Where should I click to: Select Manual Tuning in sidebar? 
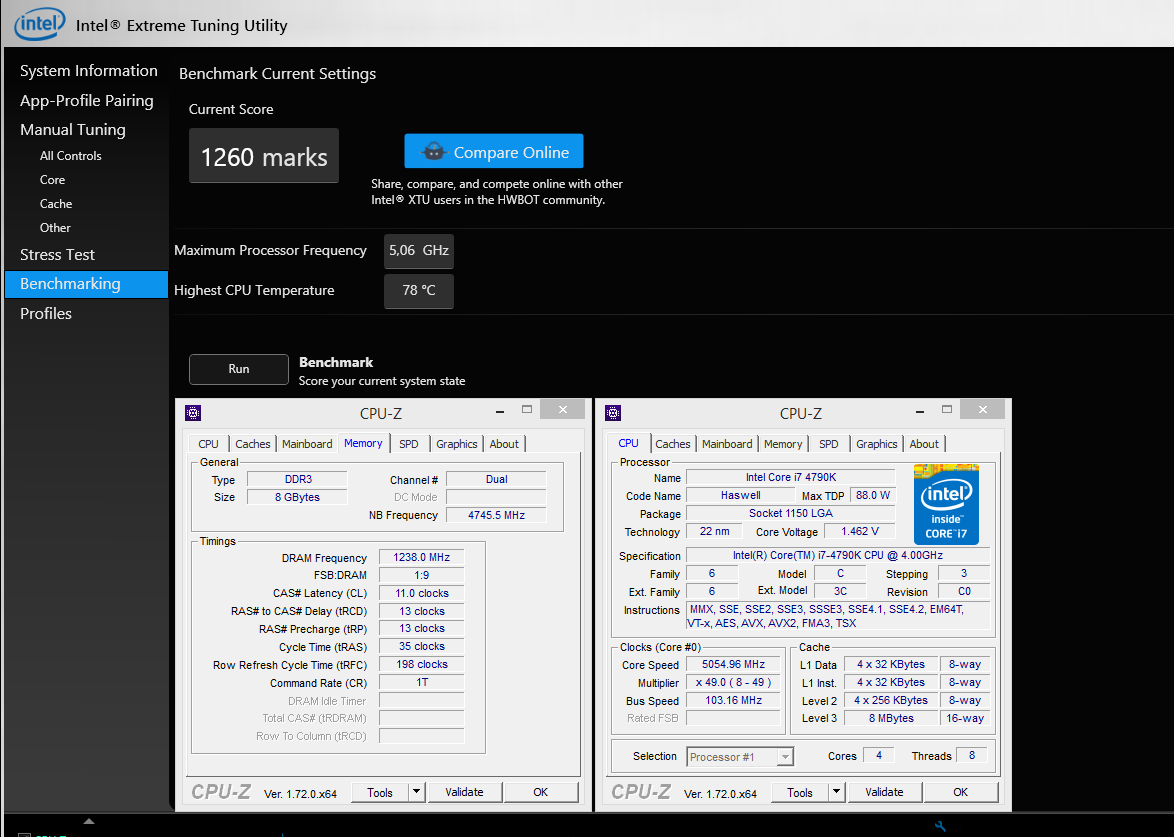coord(73,130)
